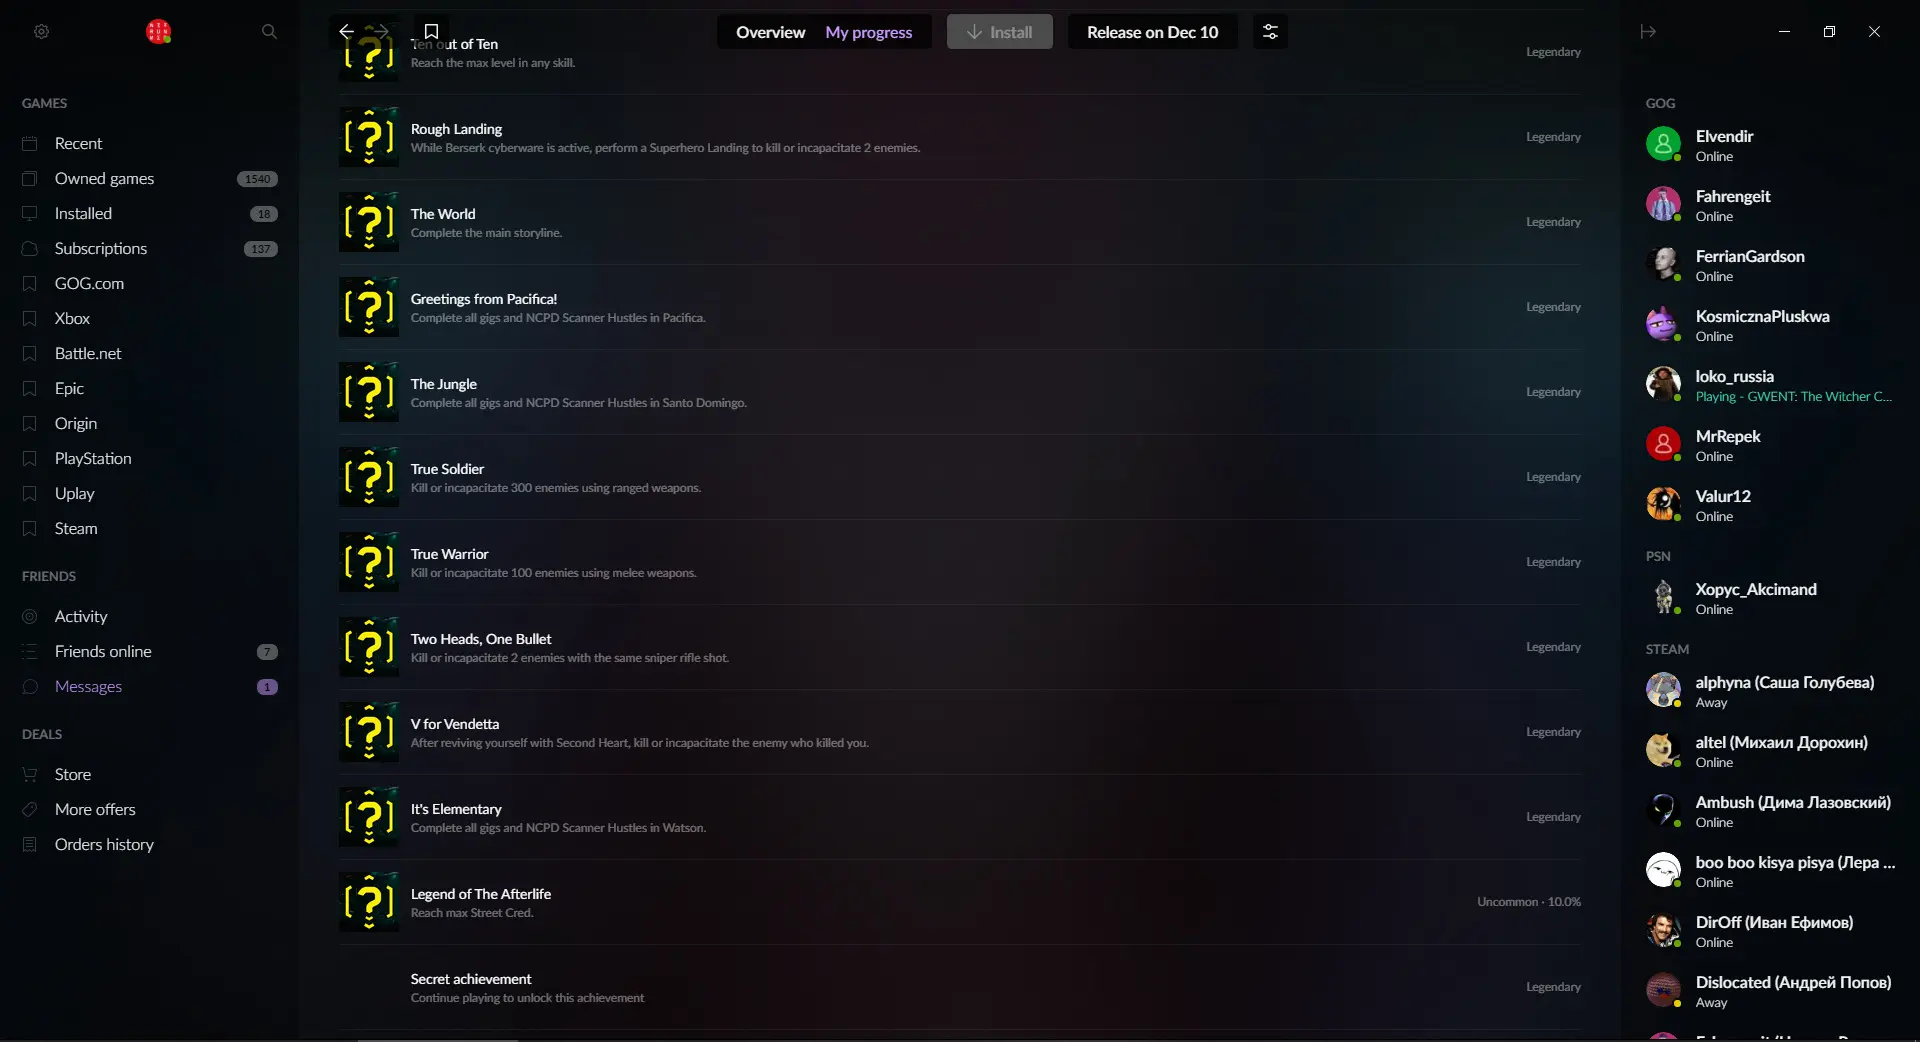This screenshot has height=1042, width=1920.
Task: Open altel's avatar
Action: point(1664,750)
